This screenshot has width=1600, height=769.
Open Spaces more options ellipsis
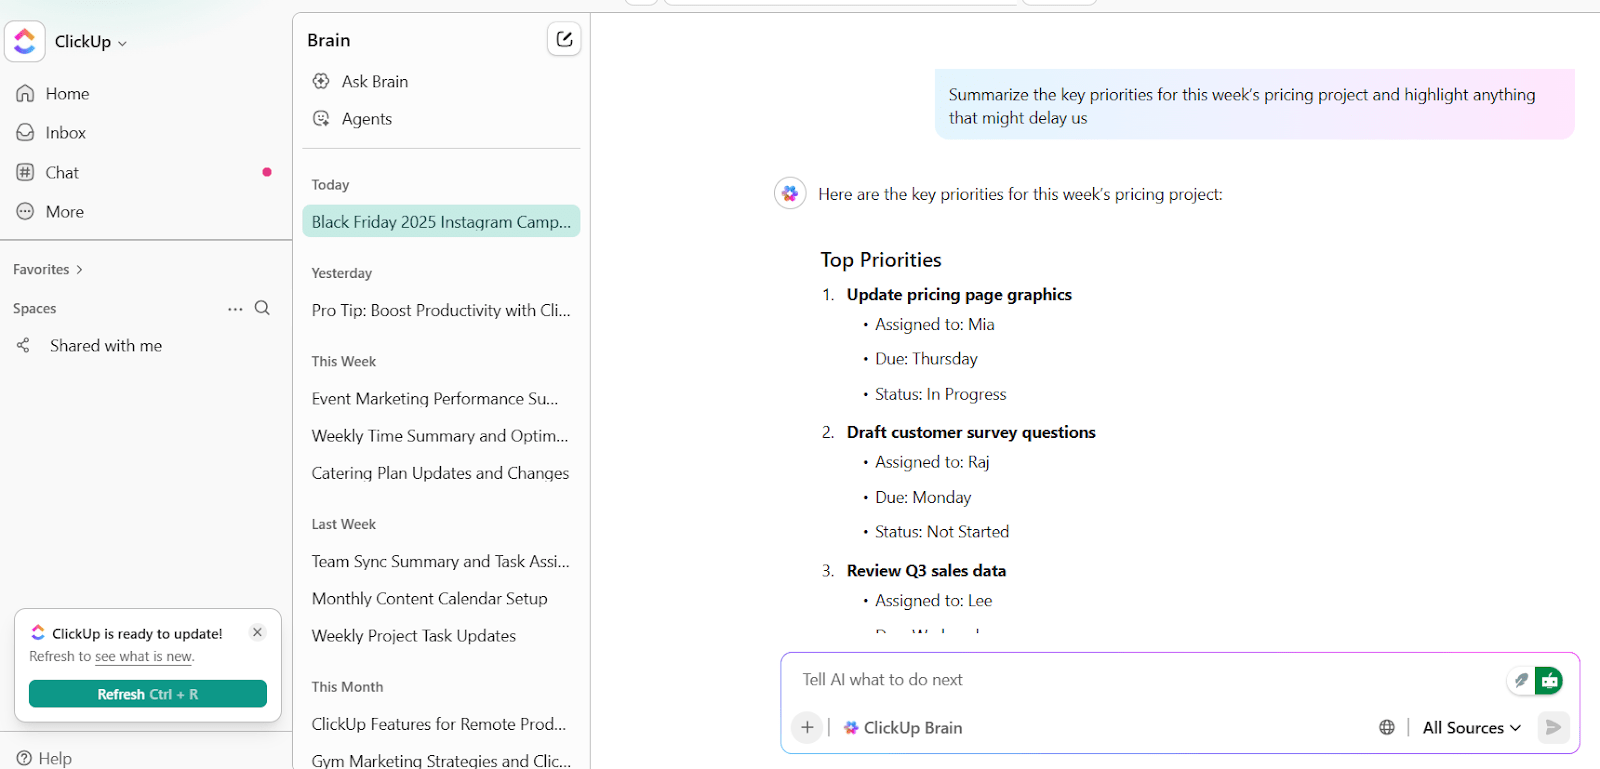tap(235, 309)
